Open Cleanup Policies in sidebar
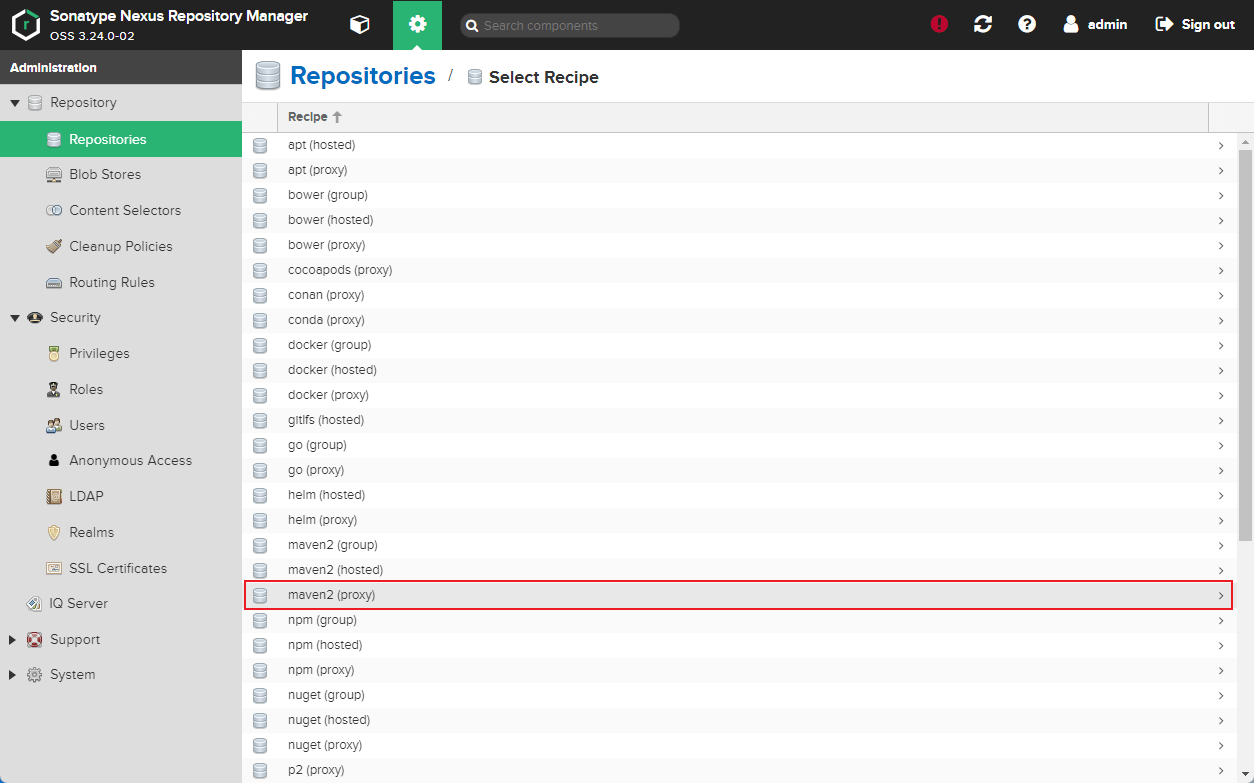The image size is (1254, 783). coord(121,246)
